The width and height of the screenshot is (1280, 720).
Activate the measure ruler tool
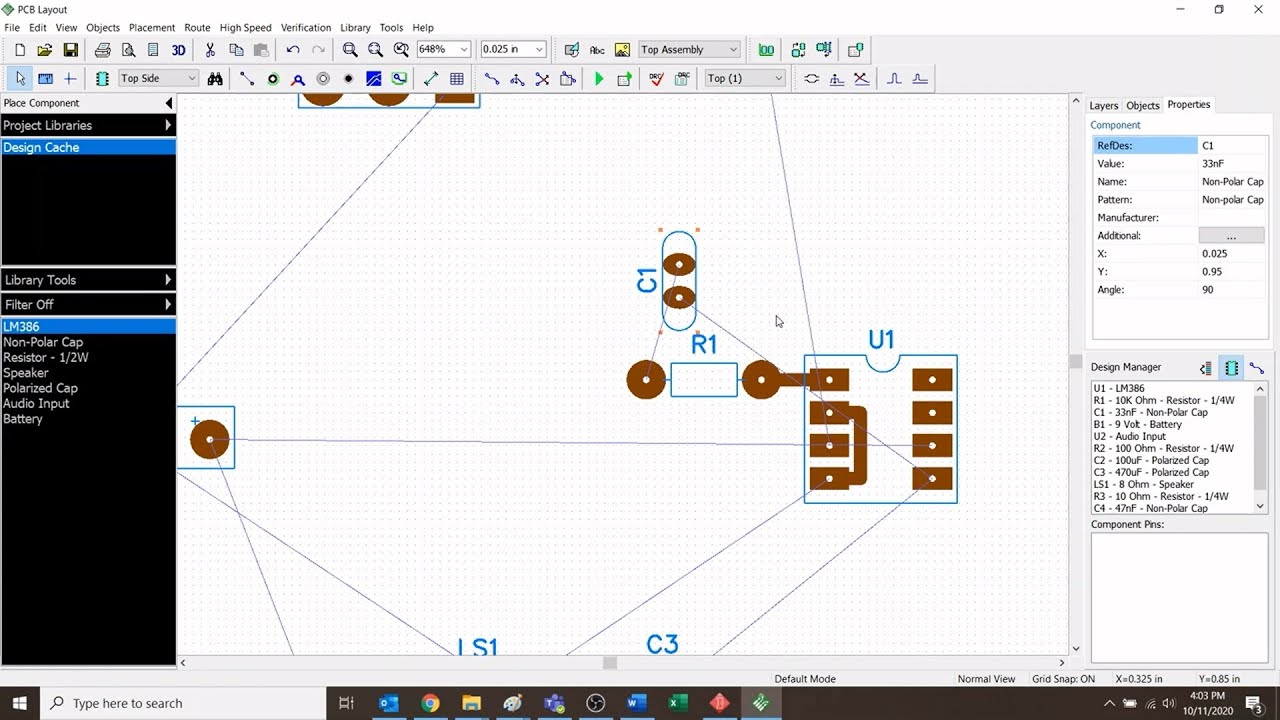coord(45,78)
